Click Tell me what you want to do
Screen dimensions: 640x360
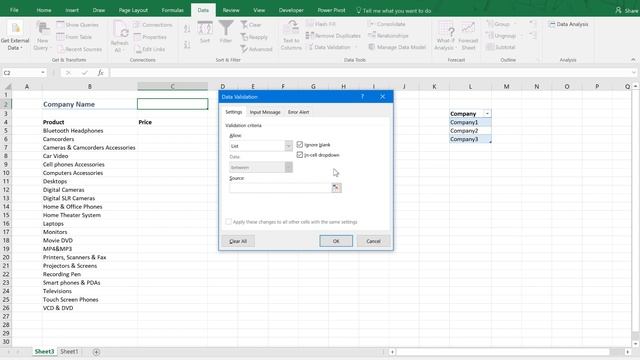click(x=393, y=11)
